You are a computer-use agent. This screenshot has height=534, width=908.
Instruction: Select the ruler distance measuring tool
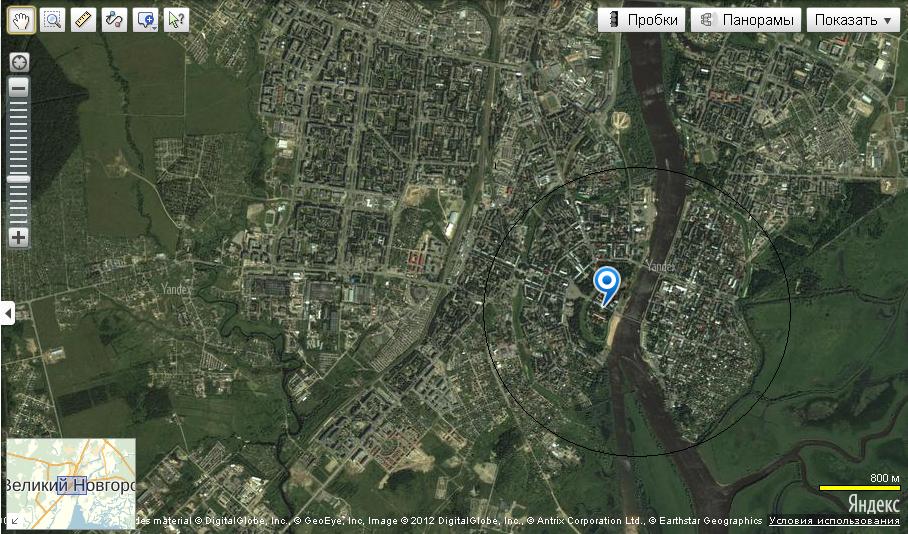coord(83,20)
